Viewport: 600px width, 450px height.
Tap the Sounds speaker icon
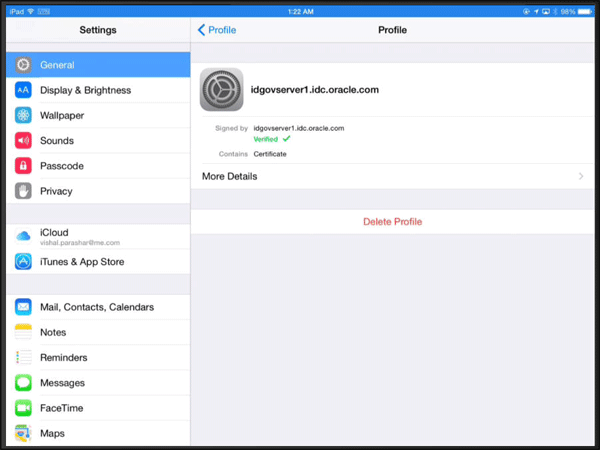(x=23, y=140)
